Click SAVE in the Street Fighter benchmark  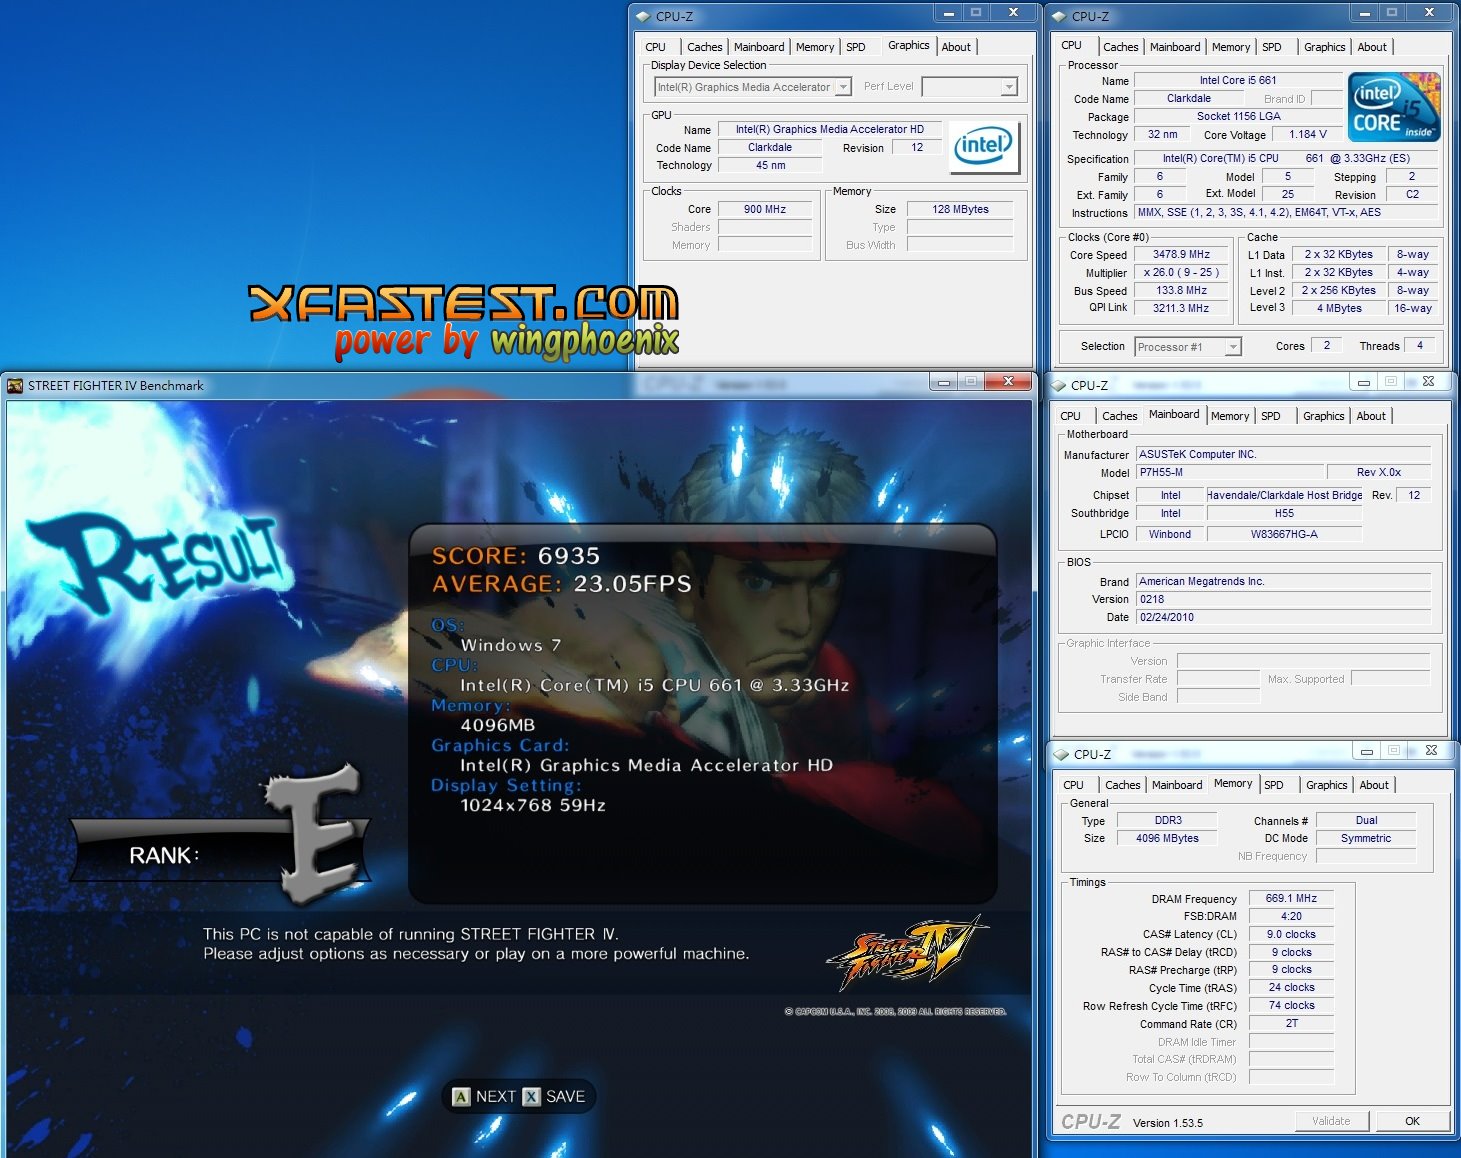[x=565, y=1097]
